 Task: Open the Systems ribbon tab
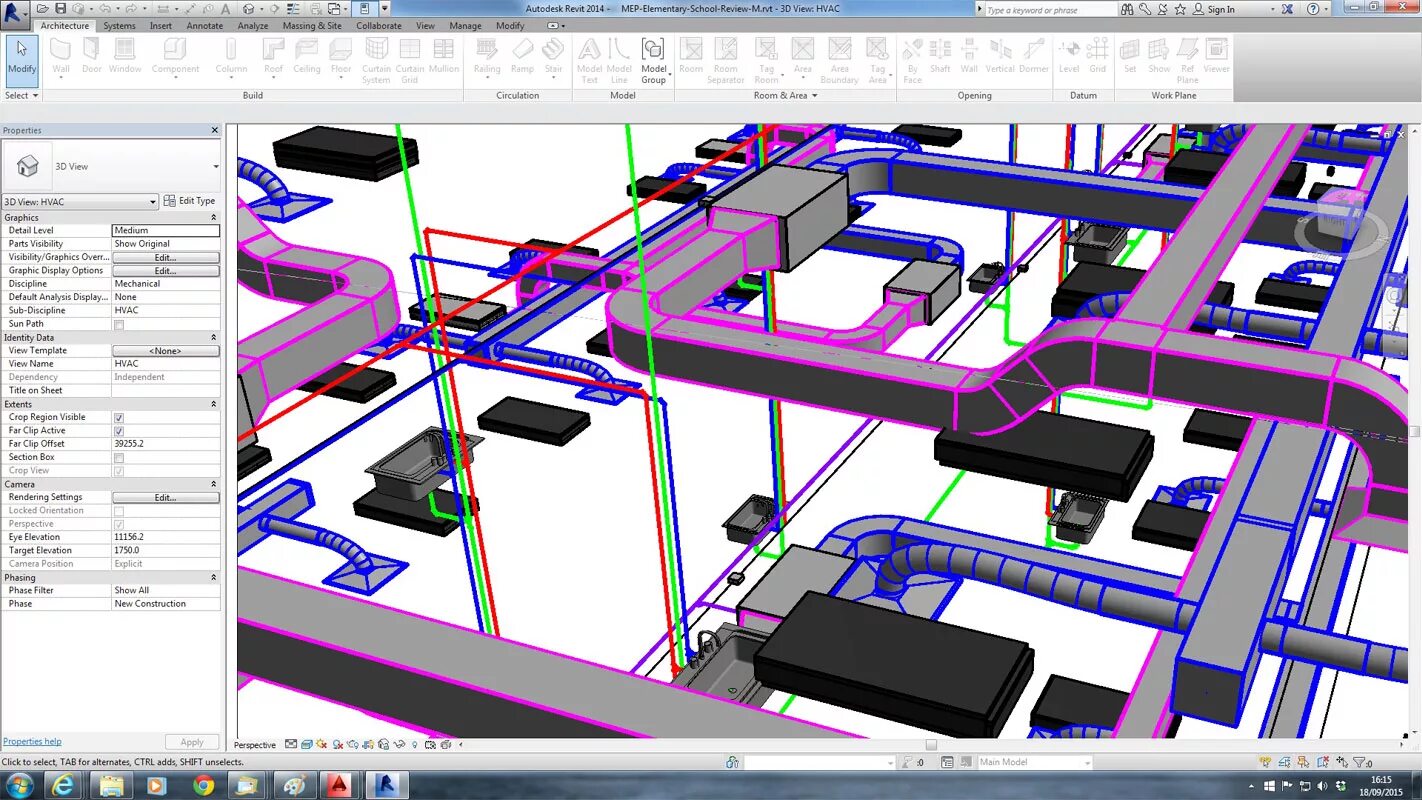pyautogui.click(x=119, y=26)
